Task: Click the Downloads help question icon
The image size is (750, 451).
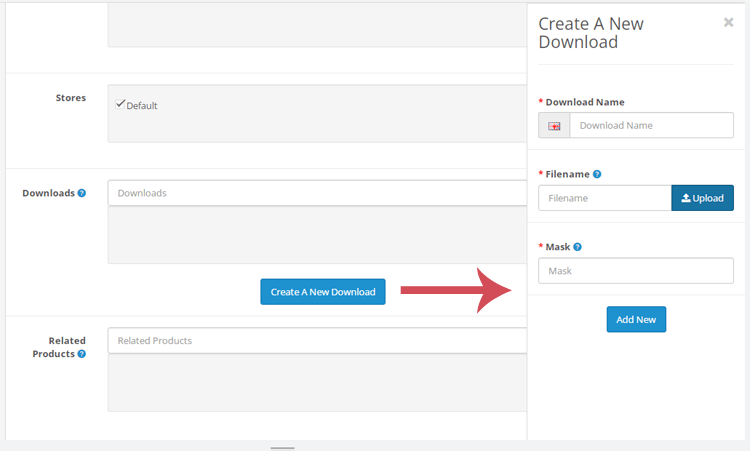Action: (82, 193)
